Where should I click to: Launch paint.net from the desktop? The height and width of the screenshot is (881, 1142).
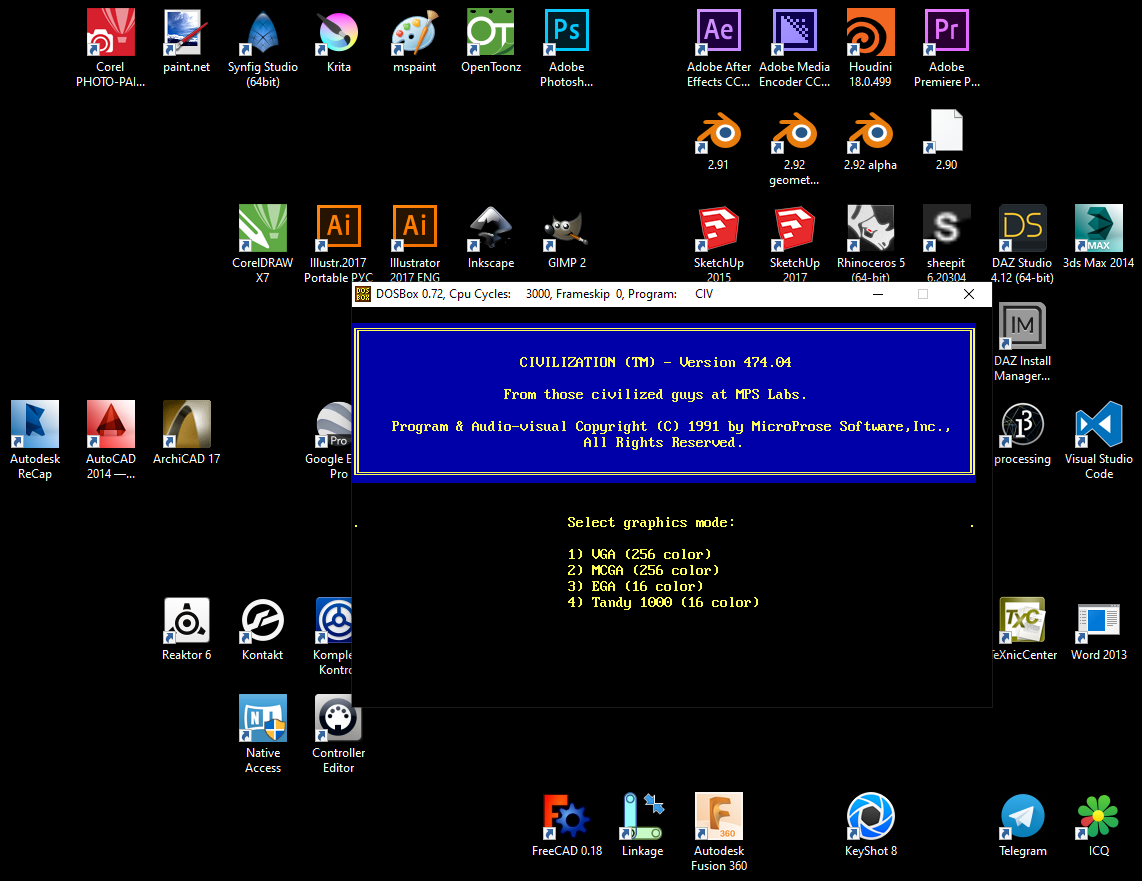pyautogui.click(x=186, y=33)
